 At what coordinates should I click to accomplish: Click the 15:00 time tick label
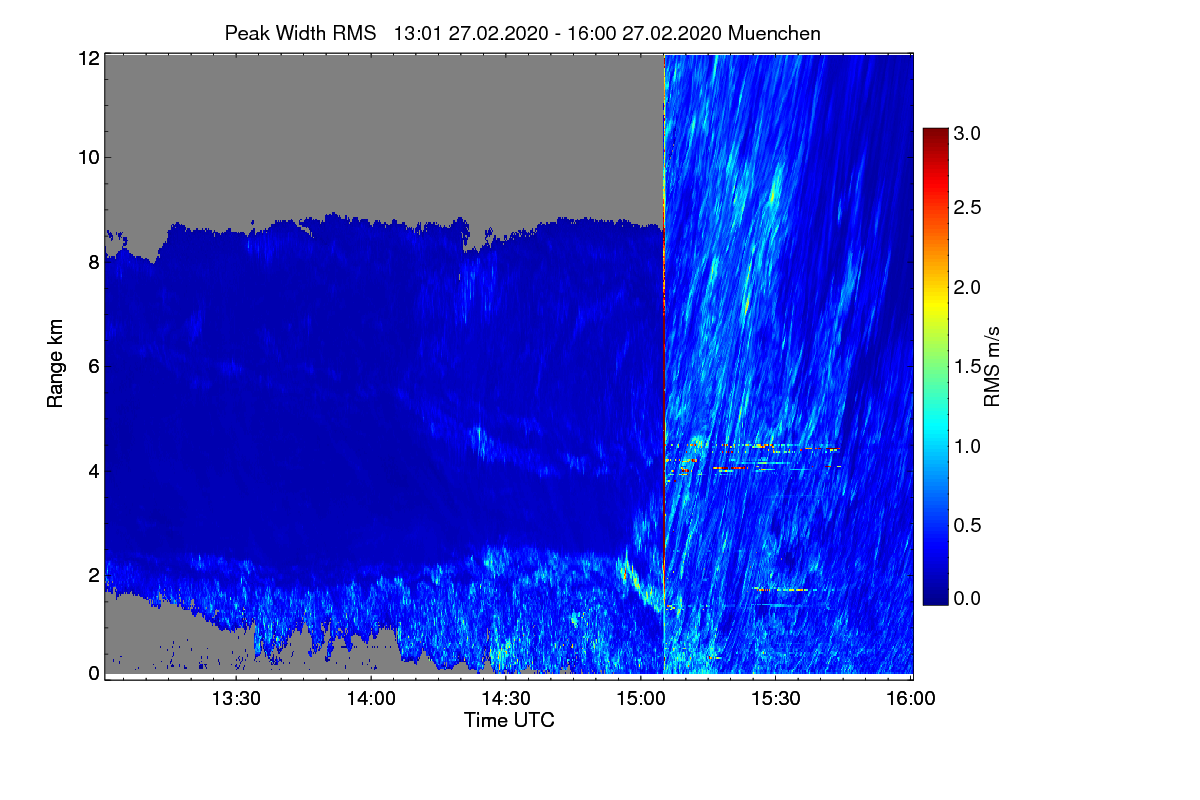tap(641, 697)
